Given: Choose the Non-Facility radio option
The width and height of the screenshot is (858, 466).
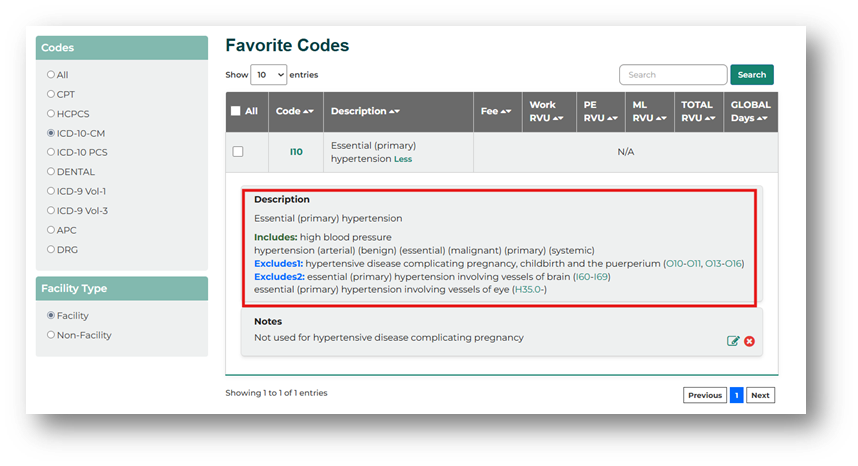Looking at the screenshot, I should coord(51,335).
